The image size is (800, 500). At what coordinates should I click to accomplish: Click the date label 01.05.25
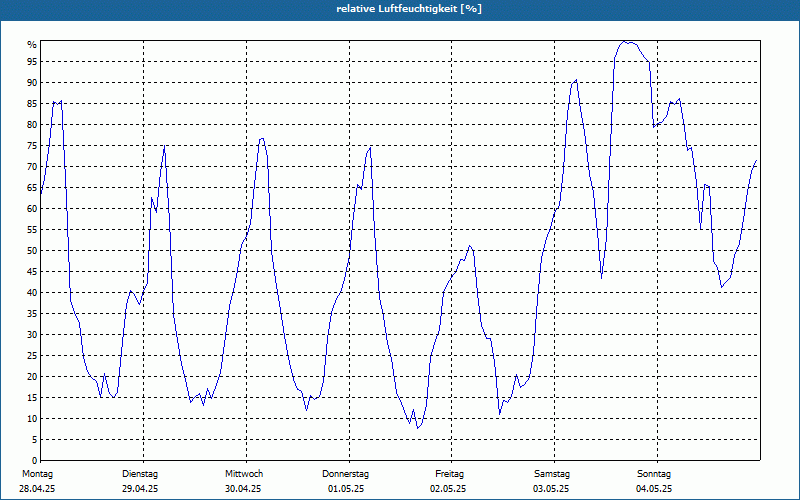346,489
